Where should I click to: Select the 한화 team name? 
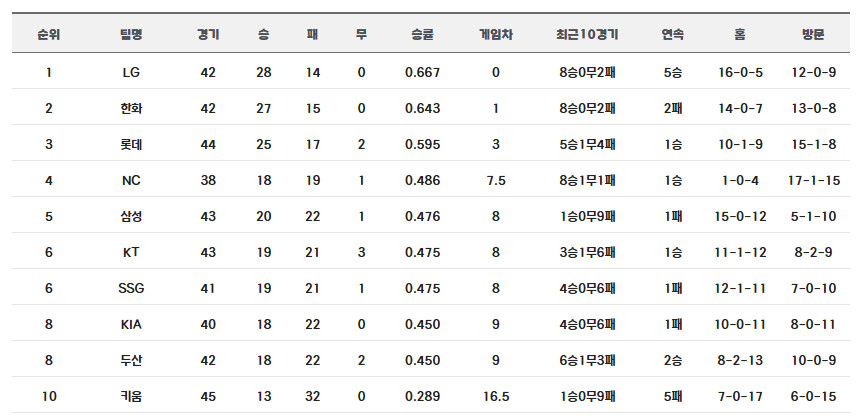[131, 108]
